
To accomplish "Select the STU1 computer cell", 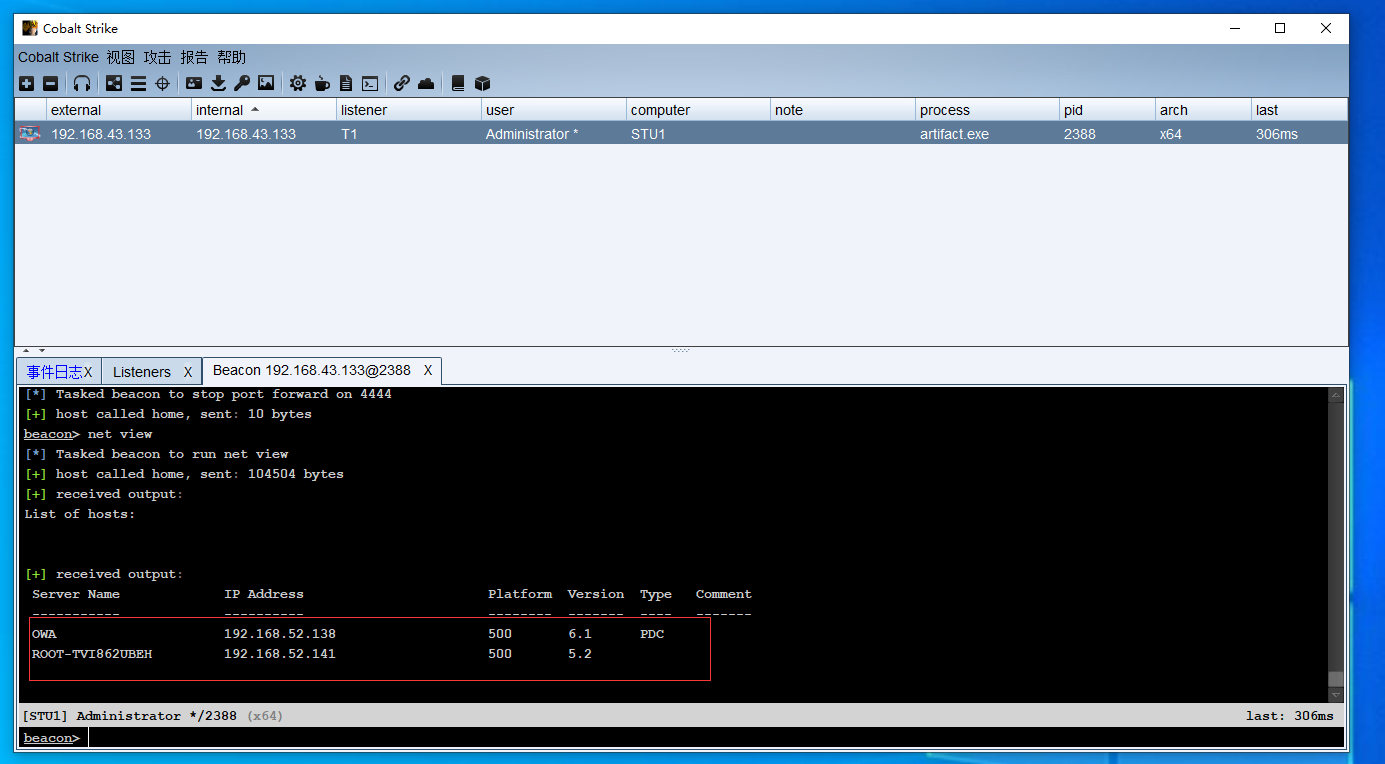I will (x=698, y=134).
